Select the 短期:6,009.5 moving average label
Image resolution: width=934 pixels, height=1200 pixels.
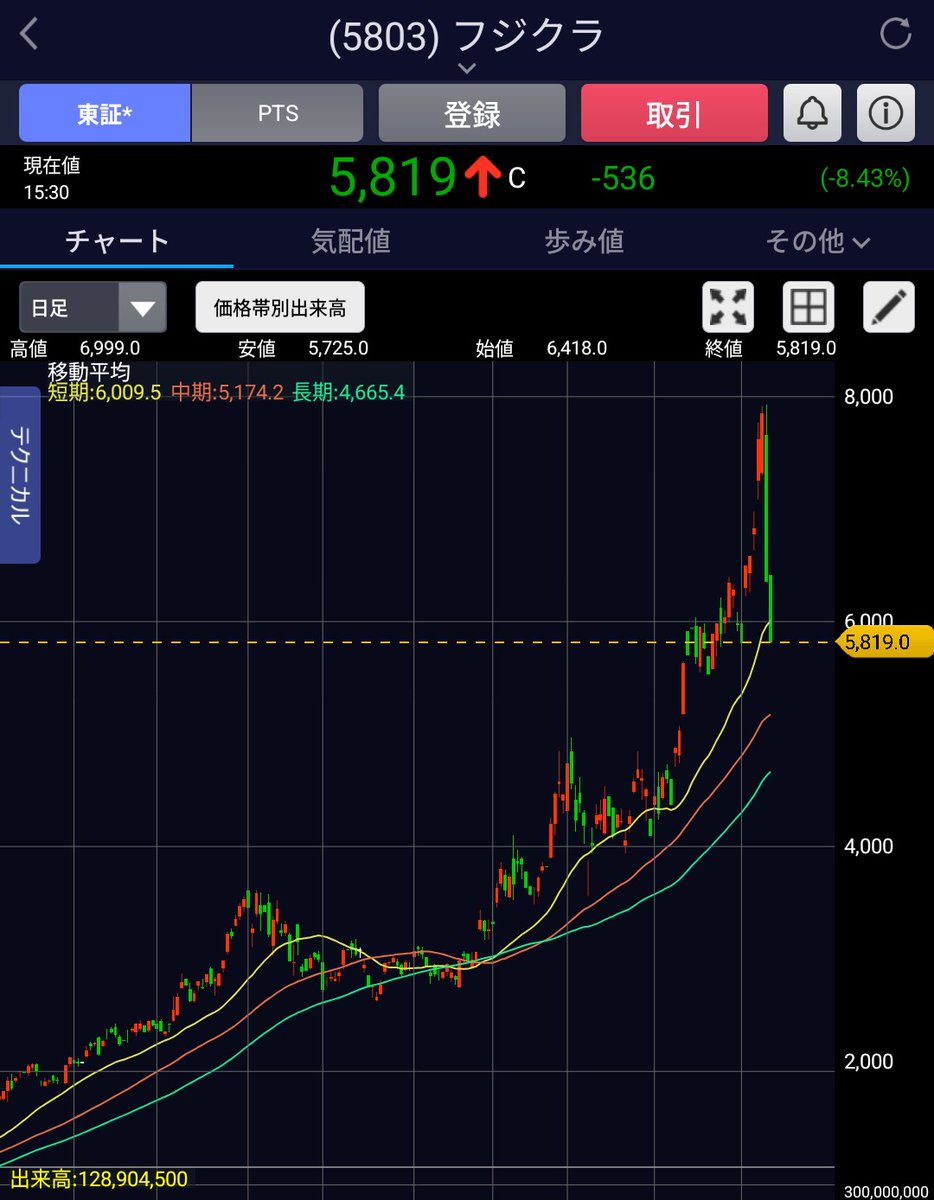(x=104, y=392)
